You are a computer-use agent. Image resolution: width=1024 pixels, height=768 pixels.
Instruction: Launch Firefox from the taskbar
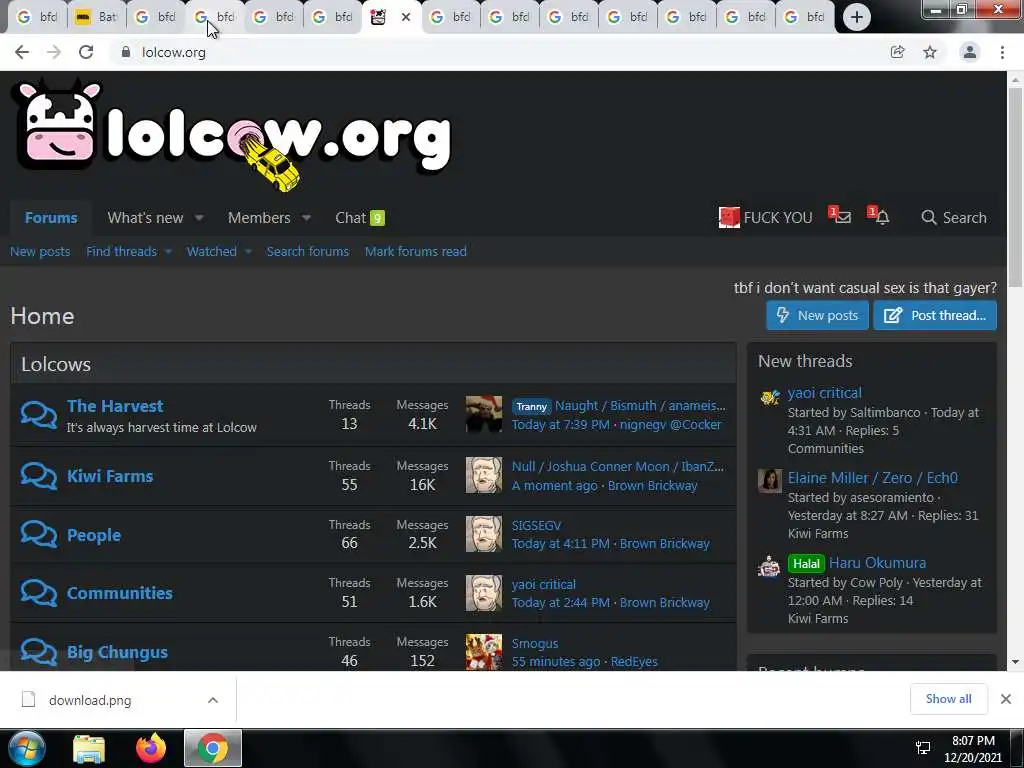pyautogui.click(x=151, y=748)
